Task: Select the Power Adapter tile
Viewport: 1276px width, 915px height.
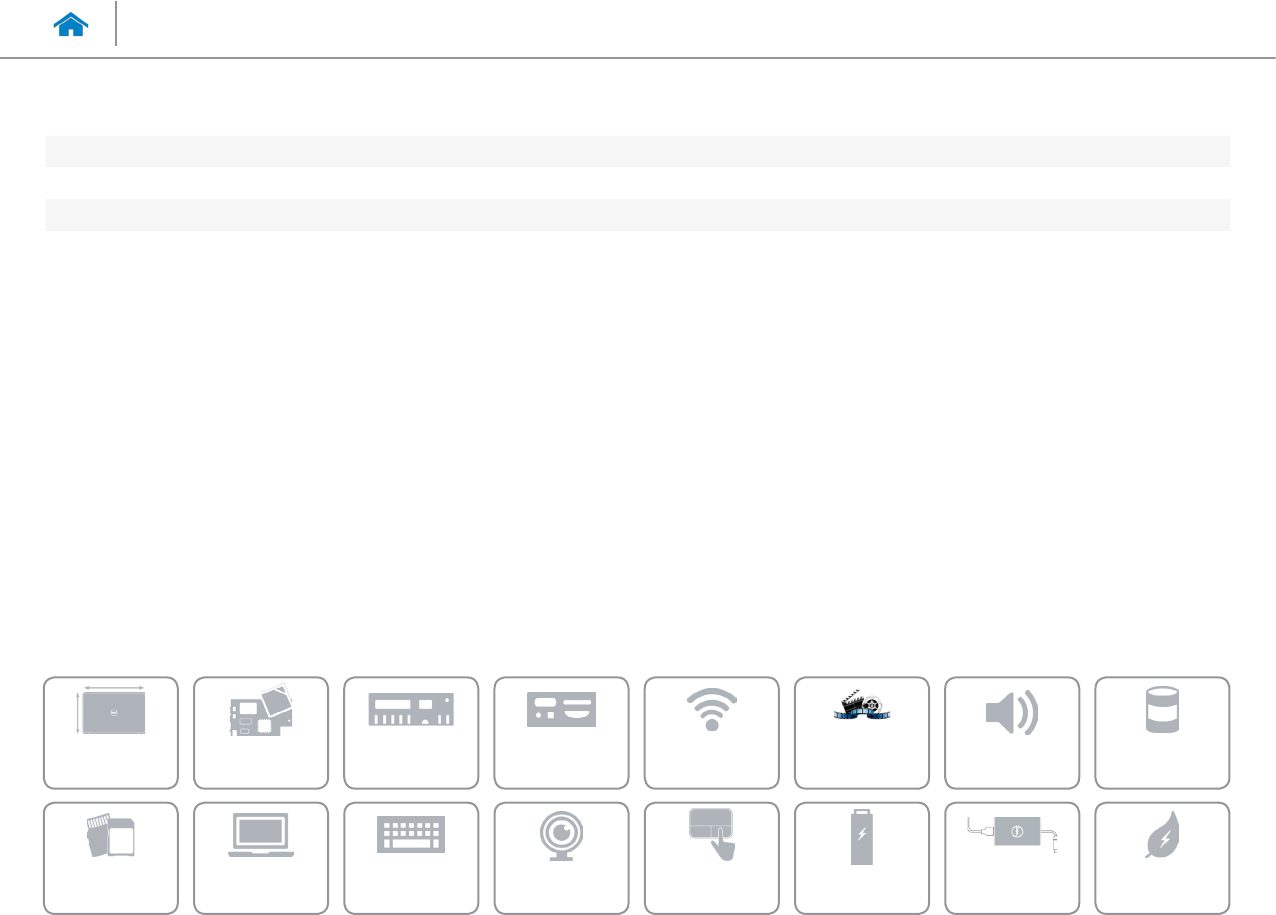Action: (x=1012, y=858)
